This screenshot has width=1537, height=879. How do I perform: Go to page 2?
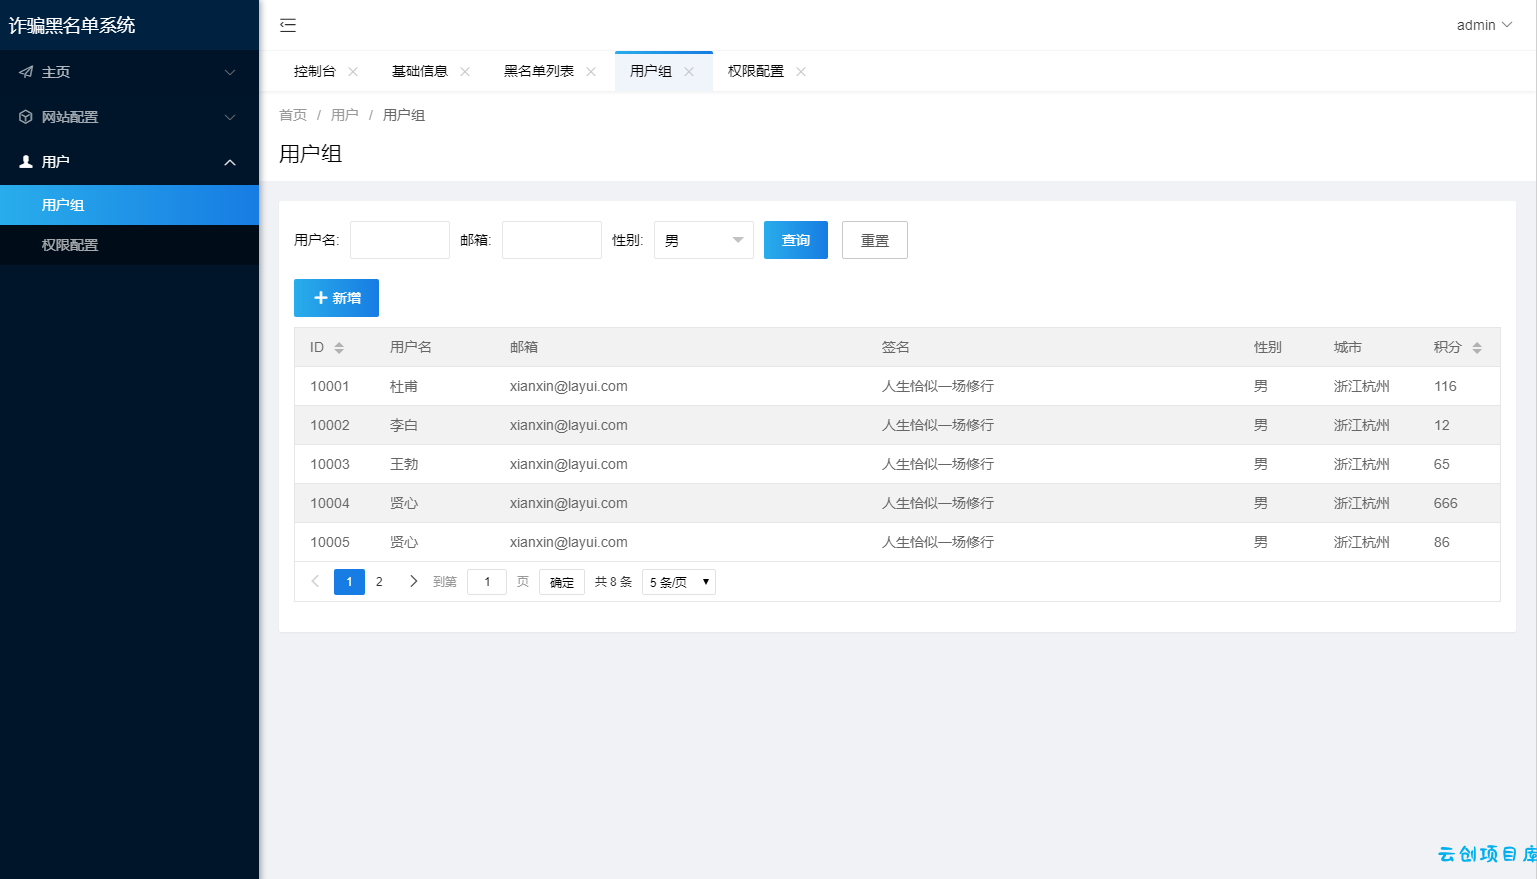coord(379,581)
